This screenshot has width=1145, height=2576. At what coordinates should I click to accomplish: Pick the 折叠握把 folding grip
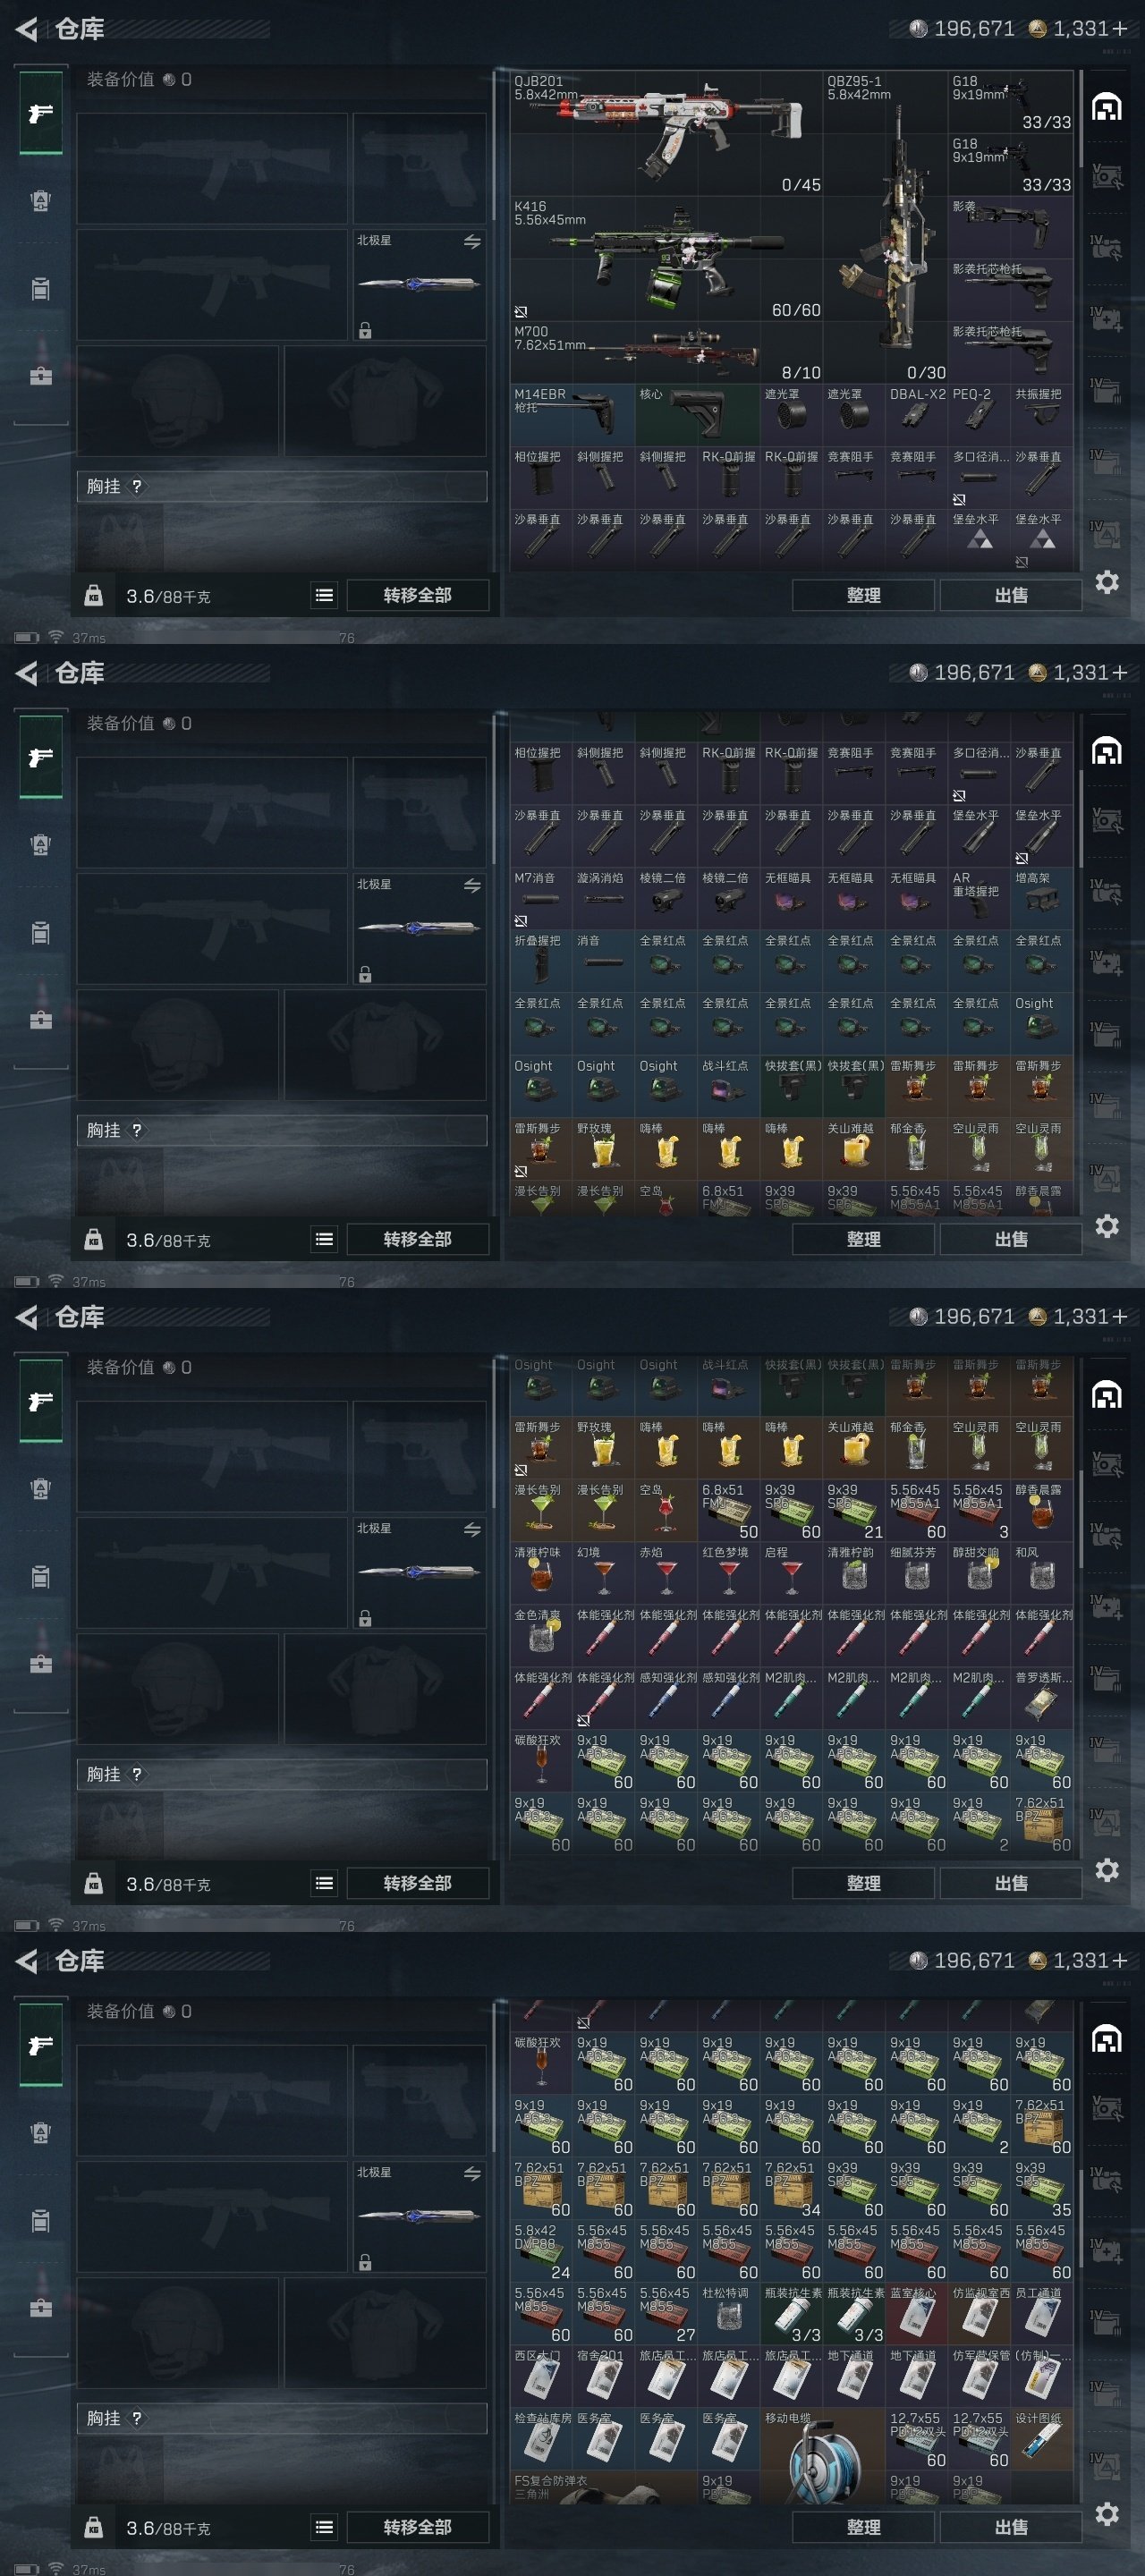tap(541, 961)
